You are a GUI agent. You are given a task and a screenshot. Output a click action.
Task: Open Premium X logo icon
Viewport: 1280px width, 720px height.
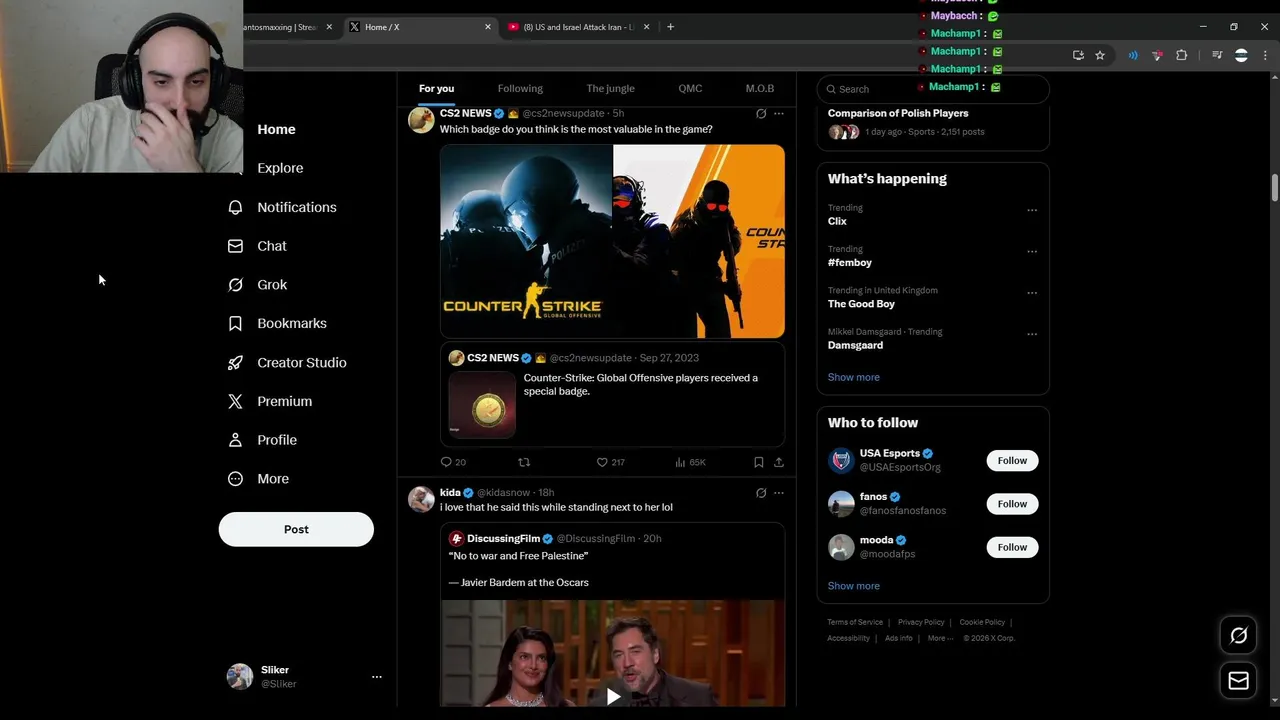point(235,401)
